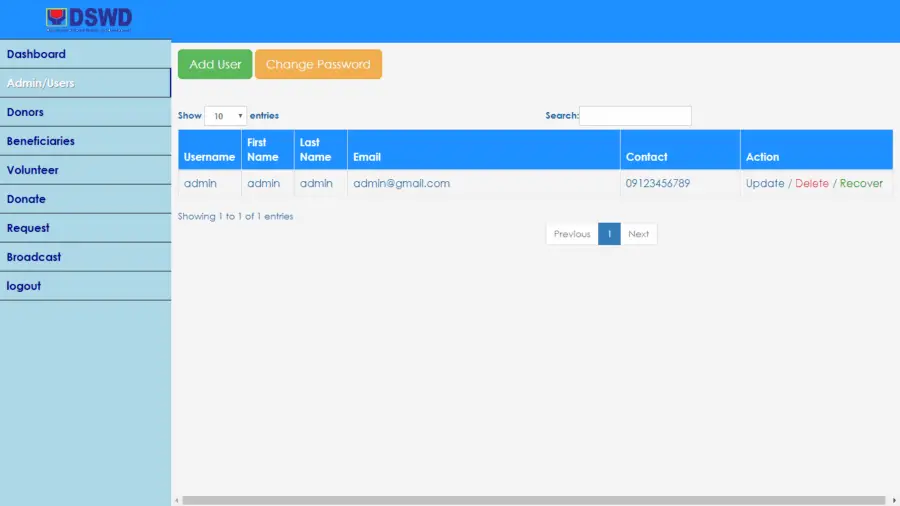This screenshot has width=900, height=506.
Task: Click the 09123456789 contact cell
Action: pos(680,184)
